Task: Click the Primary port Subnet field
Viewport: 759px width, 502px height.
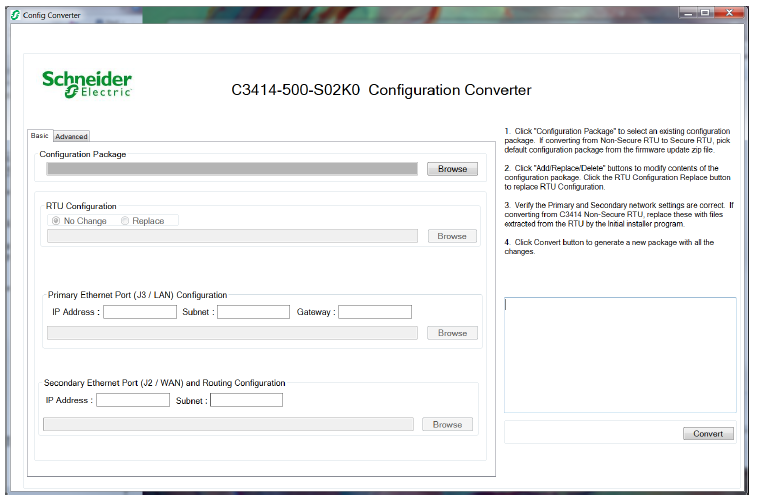Action: (254, 312)
